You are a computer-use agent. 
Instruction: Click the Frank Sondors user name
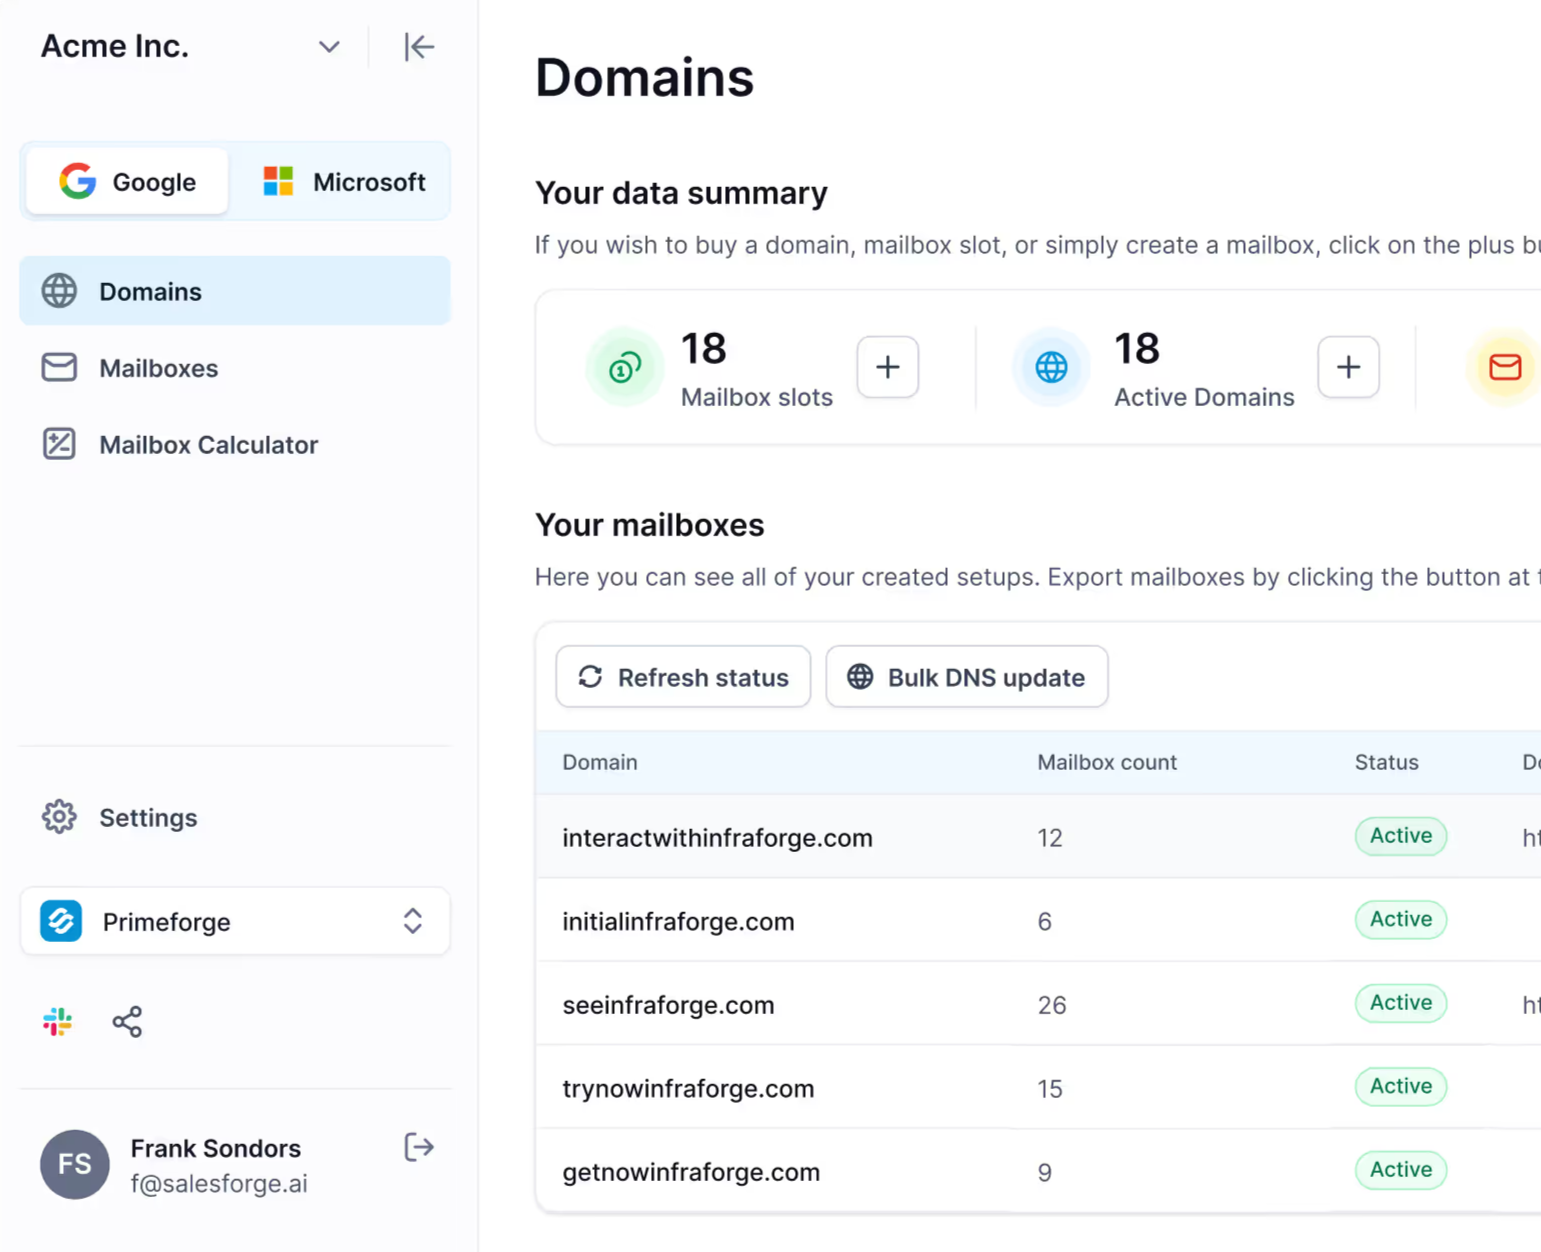click(216, 1148)
